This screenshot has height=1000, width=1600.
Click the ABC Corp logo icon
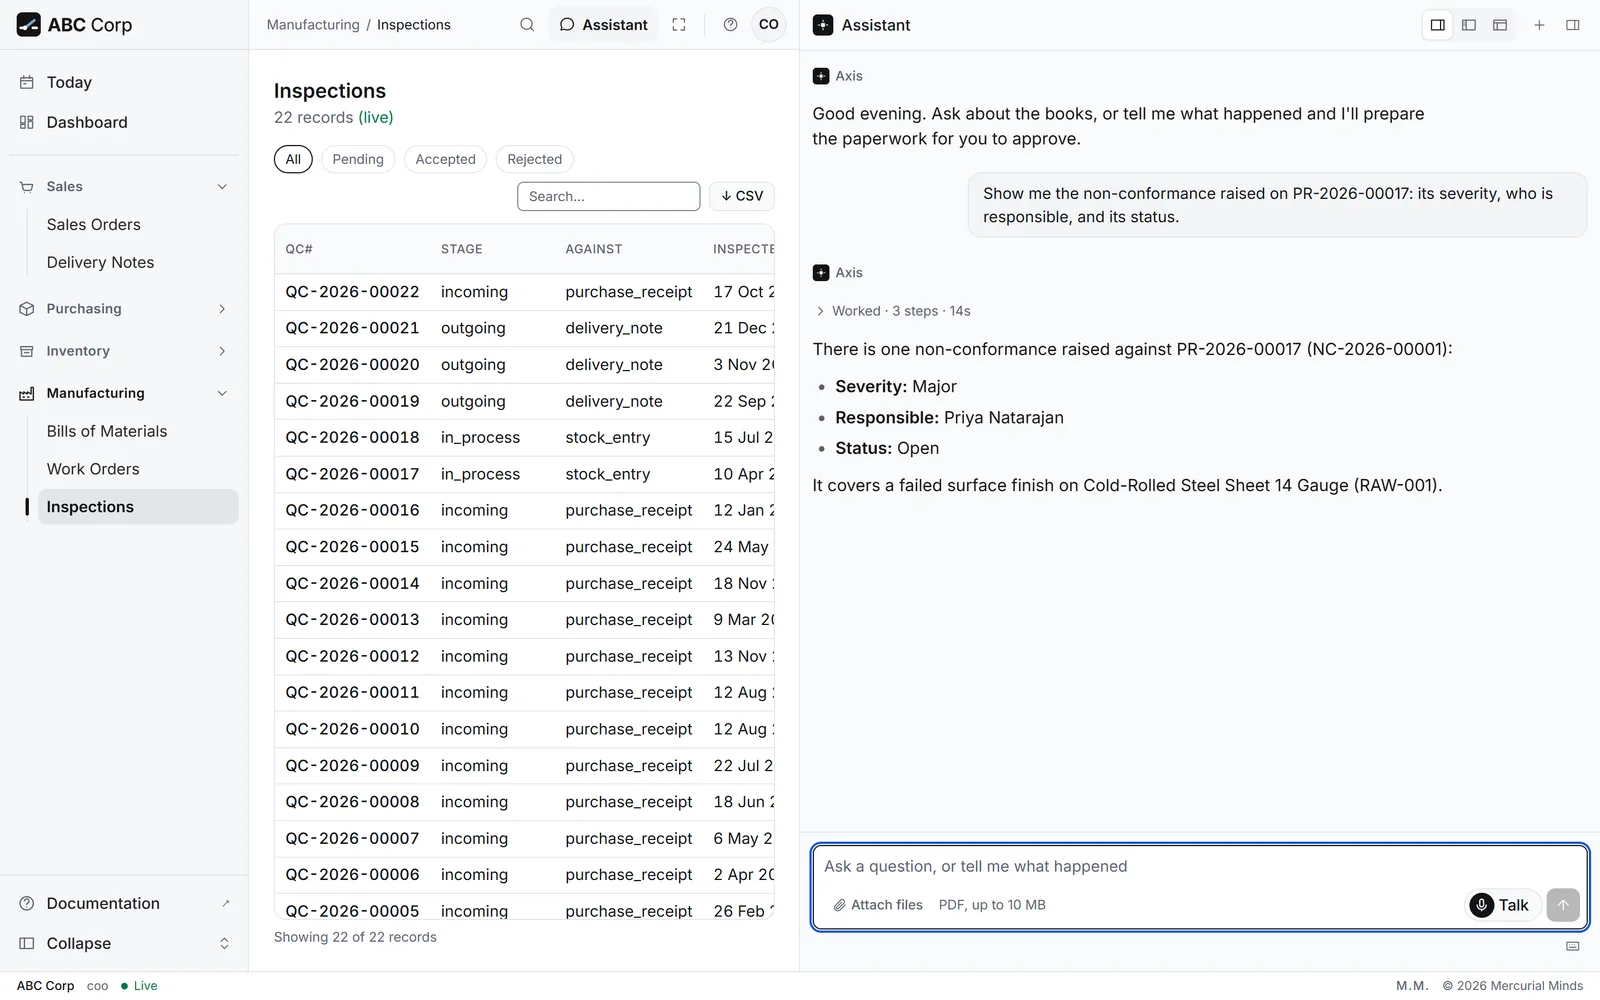pyautogui.click(x=28, y=25)
